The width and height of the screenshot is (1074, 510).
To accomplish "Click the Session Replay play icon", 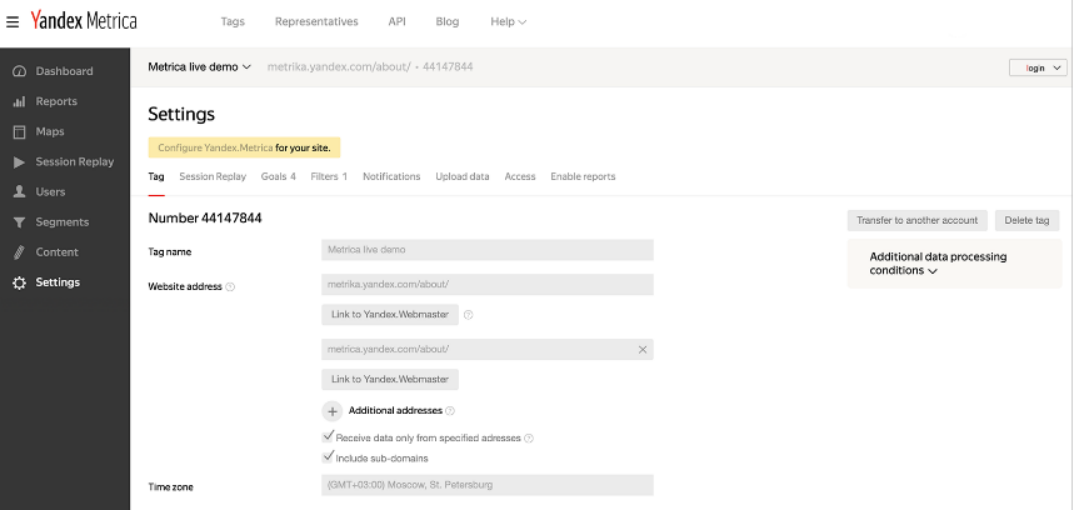I will (17, 162).
